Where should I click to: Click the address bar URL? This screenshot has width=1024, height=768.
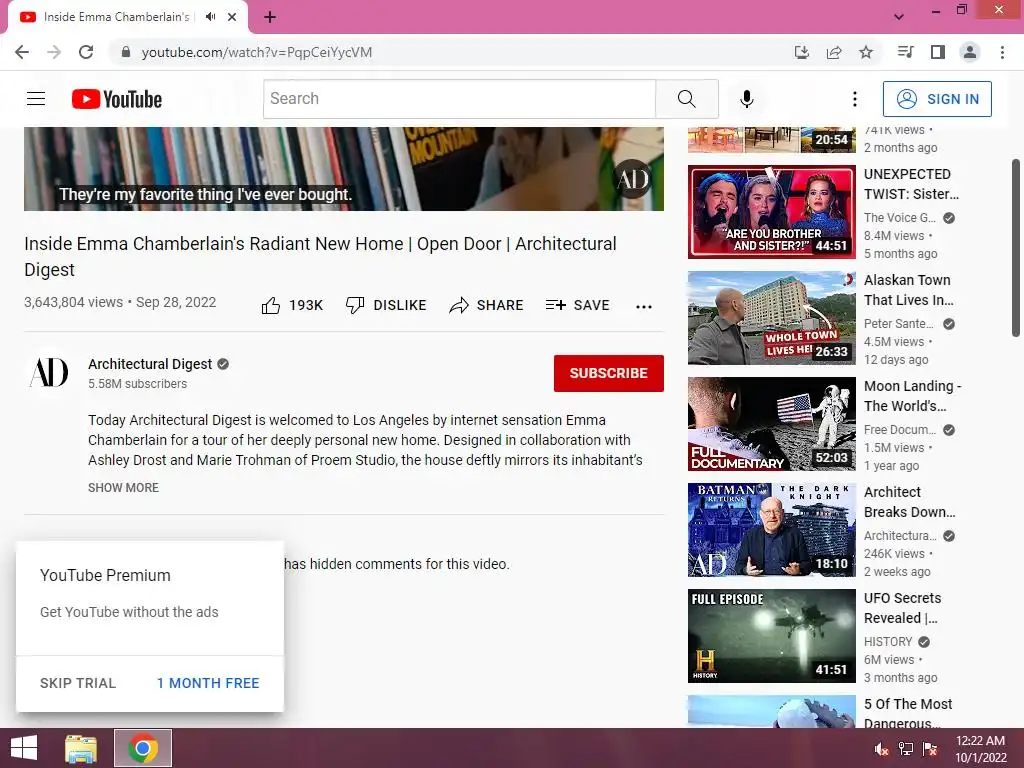[257, 52]
